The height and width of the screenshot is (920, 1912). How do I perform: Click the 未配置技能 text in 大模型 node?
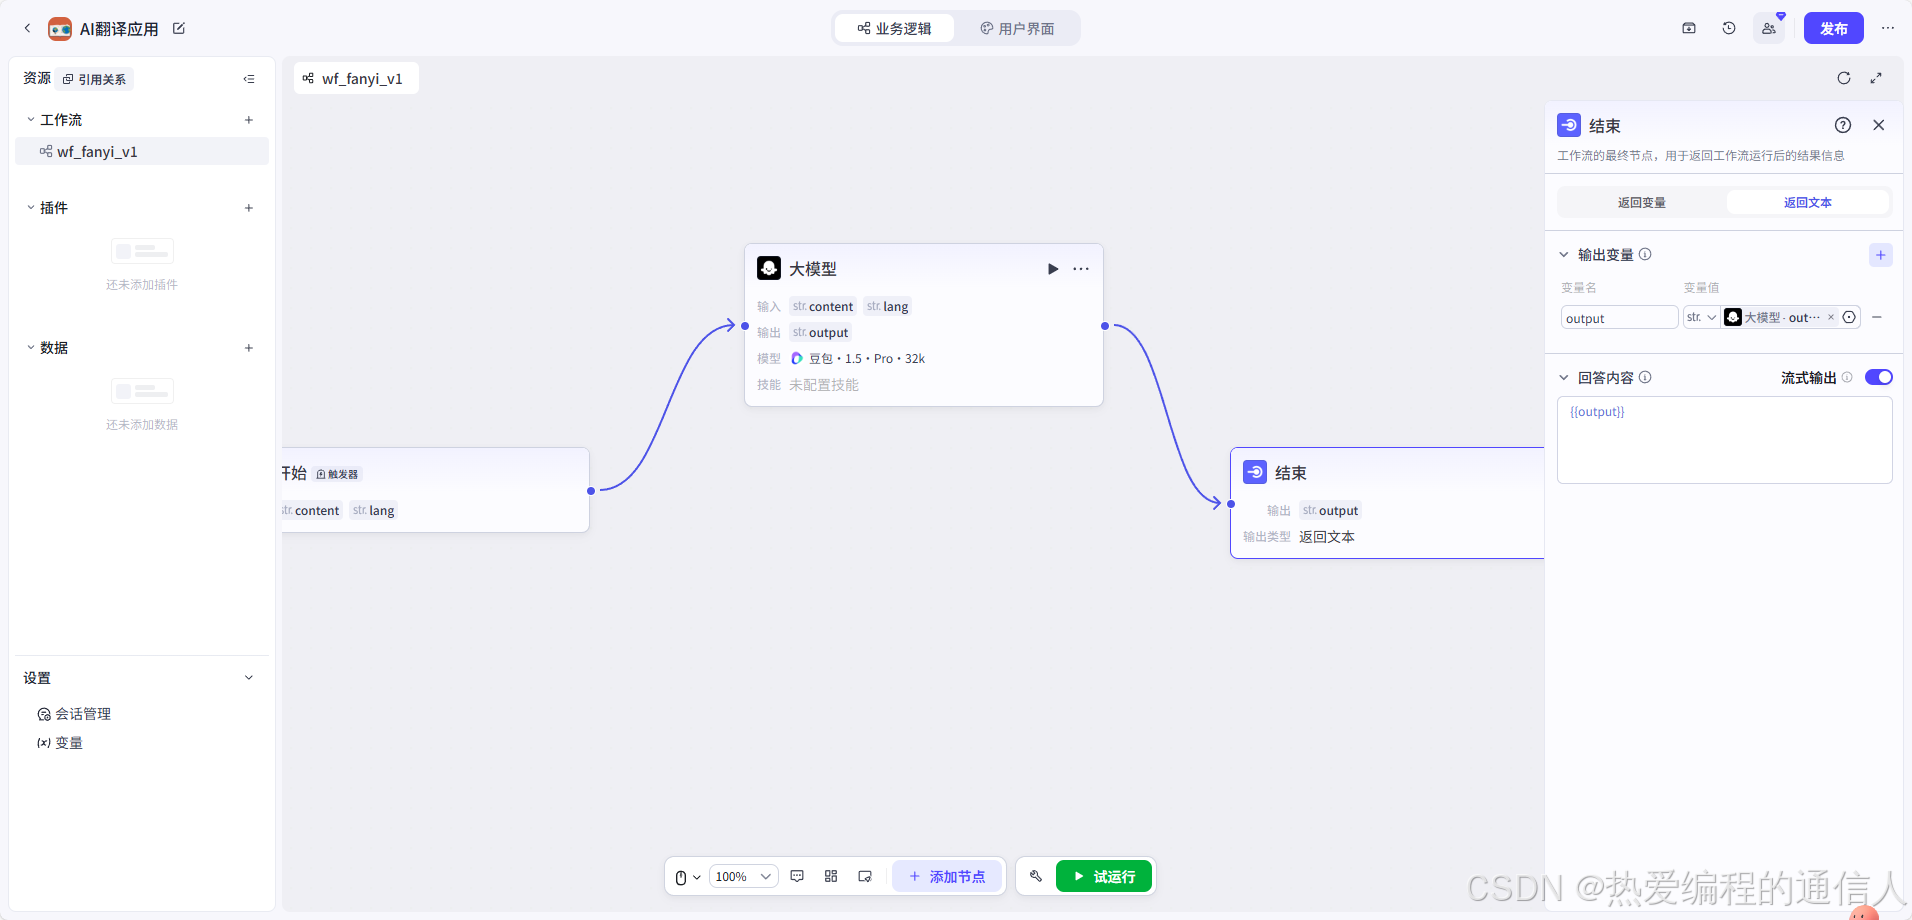[x=824, y=385]
